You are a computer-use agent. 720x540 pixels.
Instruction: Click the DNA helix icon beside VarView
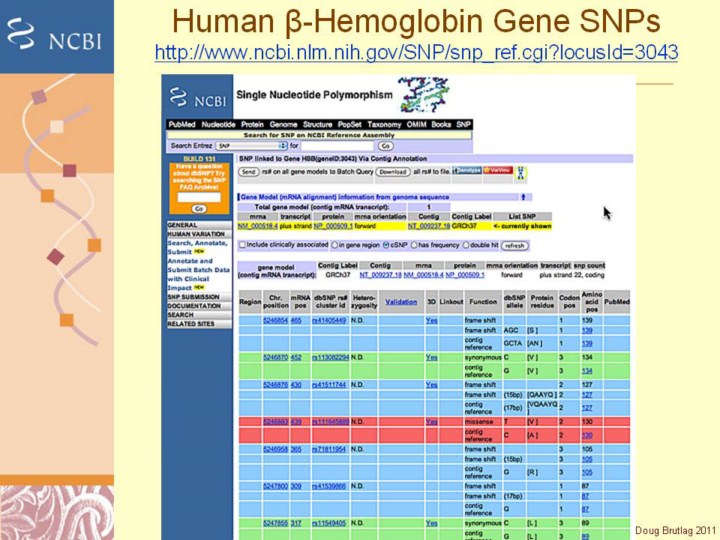(x=521, y=171)
